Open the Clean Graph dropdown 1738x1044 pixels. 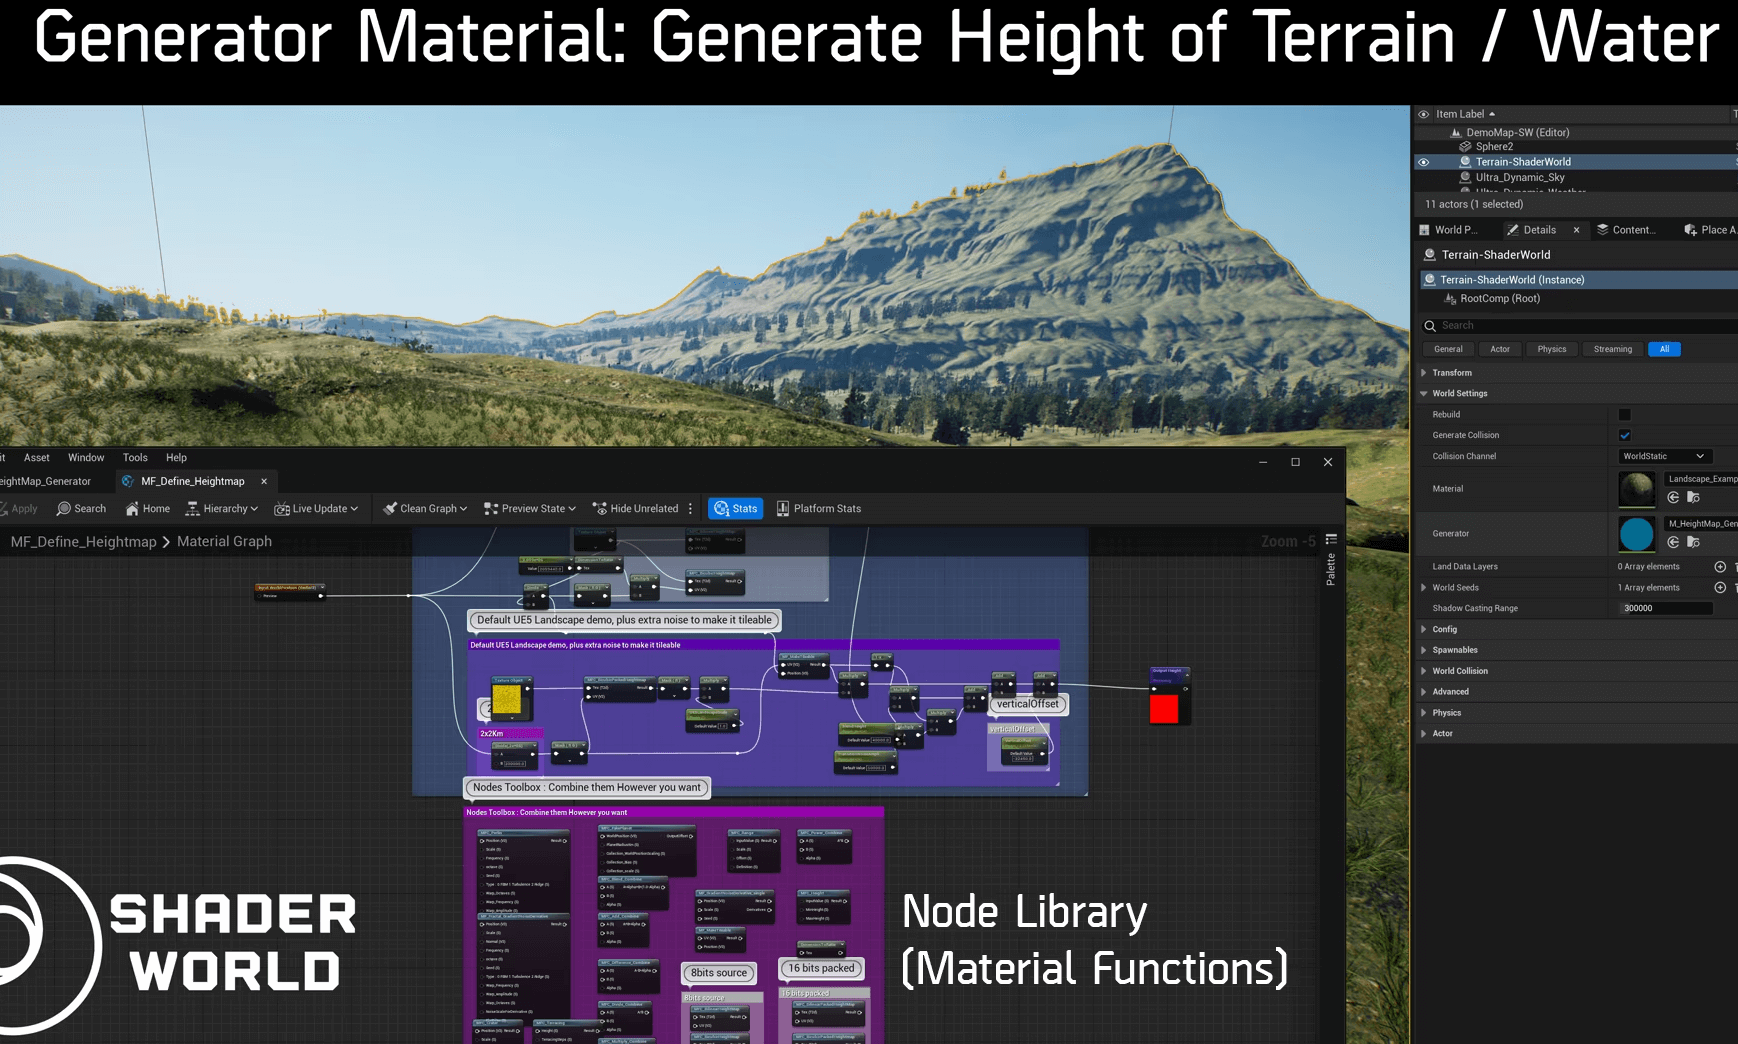point(425,508)
